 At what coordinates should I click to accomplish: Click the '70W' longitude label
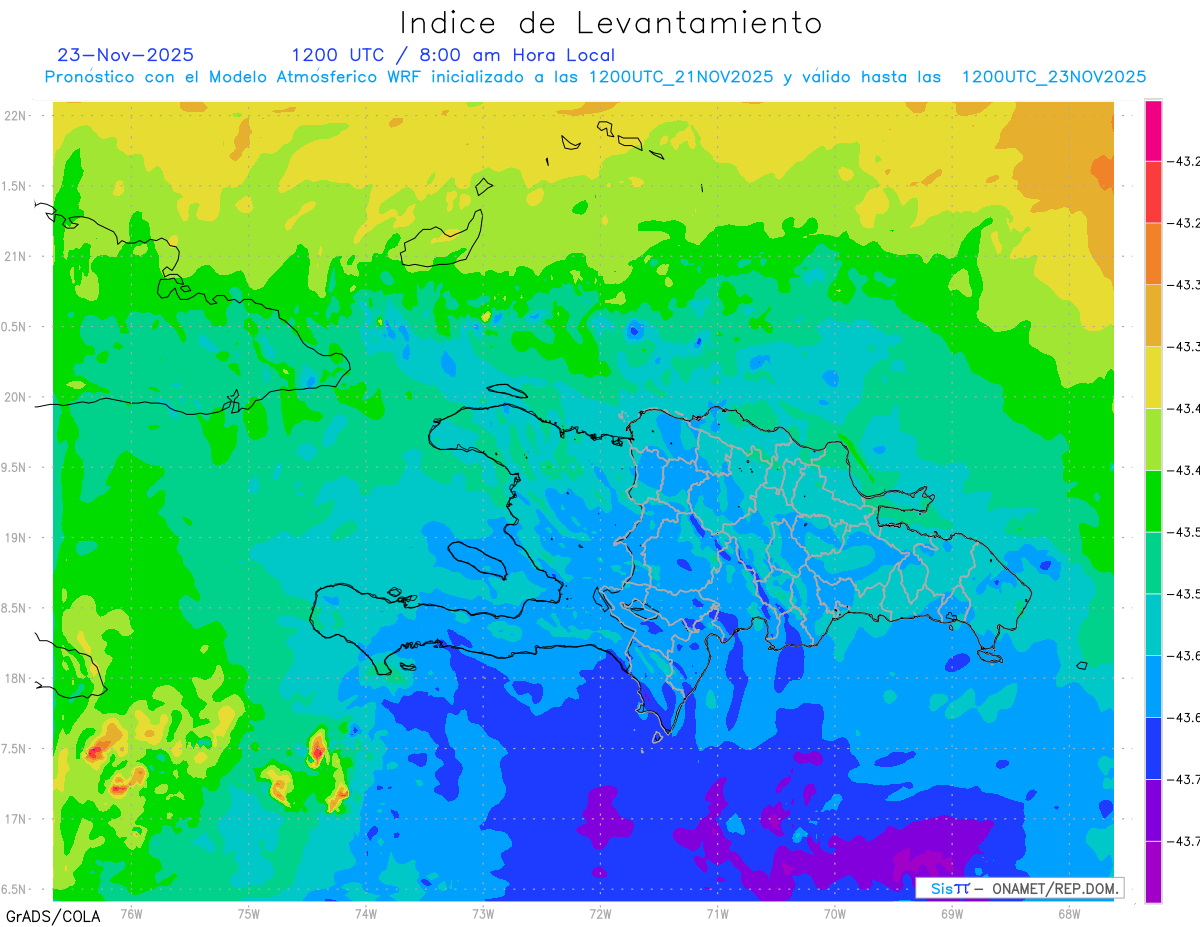click(x=835, y=913)
